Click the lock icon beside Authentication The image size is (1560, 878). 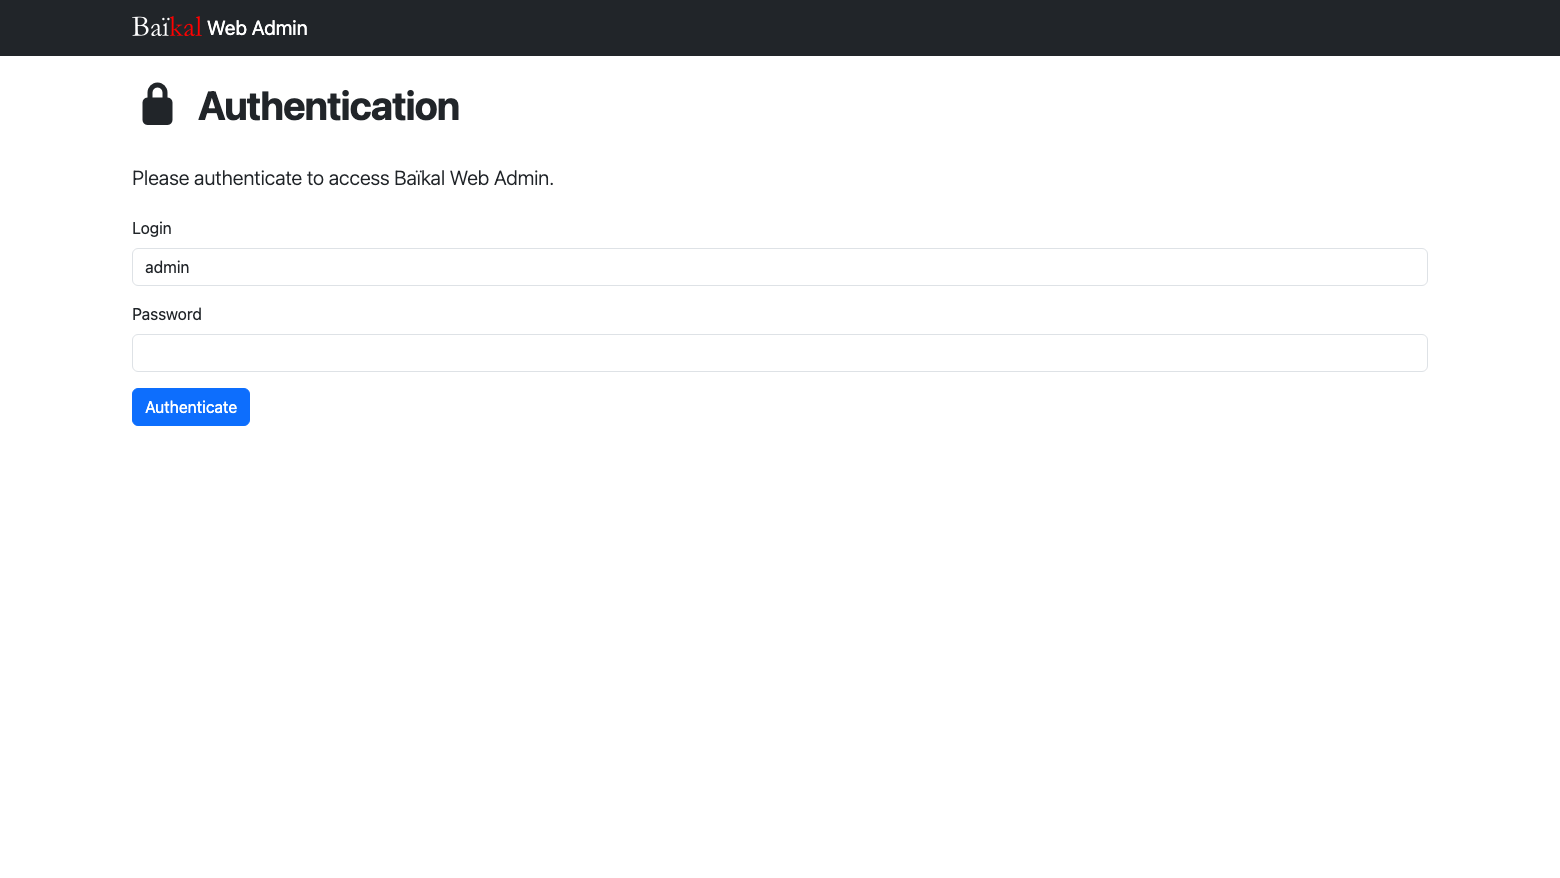click(x=157, y=105)
